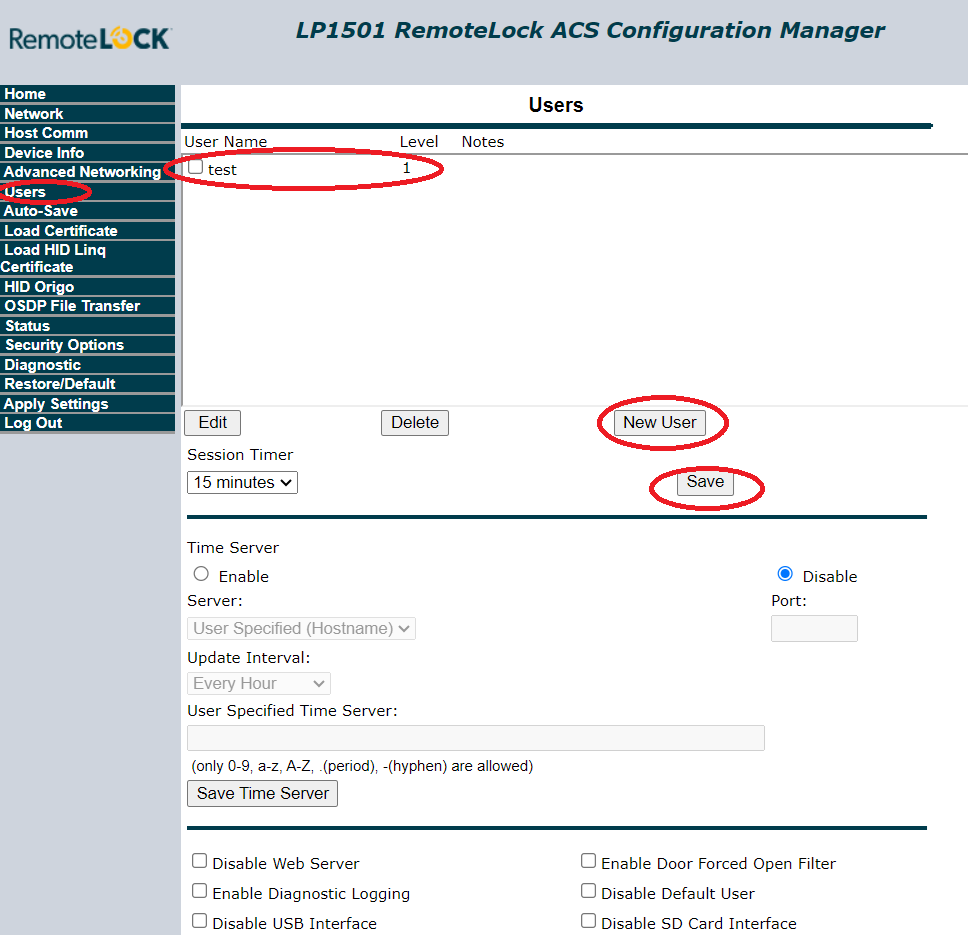Open the Device Info page

[87, 152]
